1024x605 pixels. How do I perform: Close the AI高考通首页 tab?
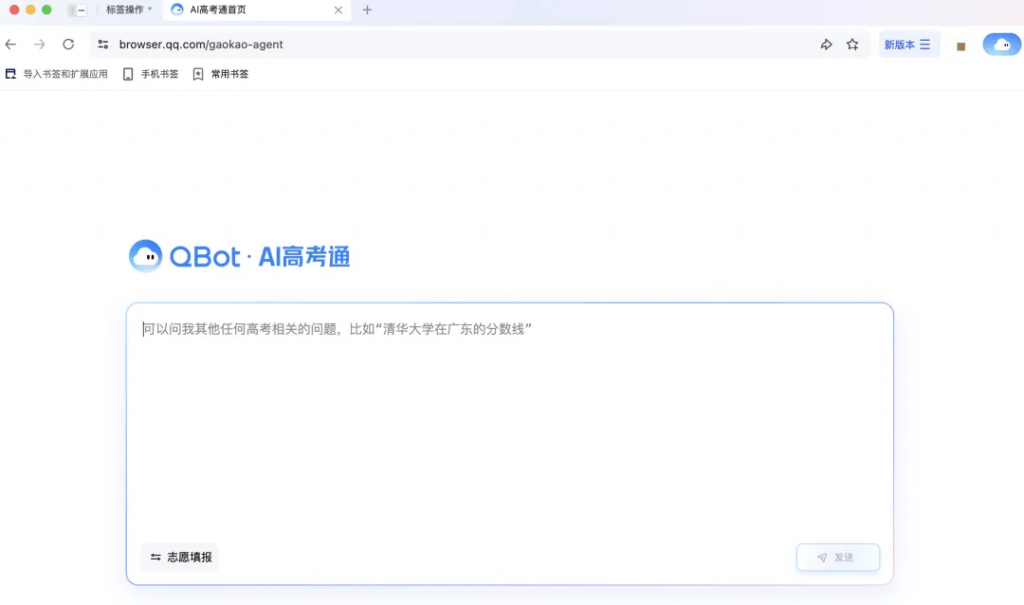pyautogui.click(x=338, y=10)
